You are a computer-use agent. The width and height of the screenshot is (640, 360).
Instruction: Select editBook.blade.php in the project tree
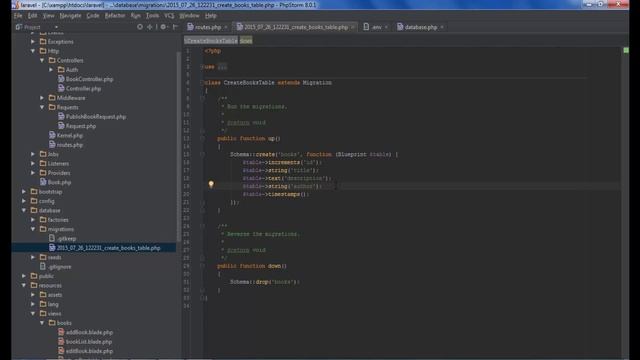pos(89,351)
